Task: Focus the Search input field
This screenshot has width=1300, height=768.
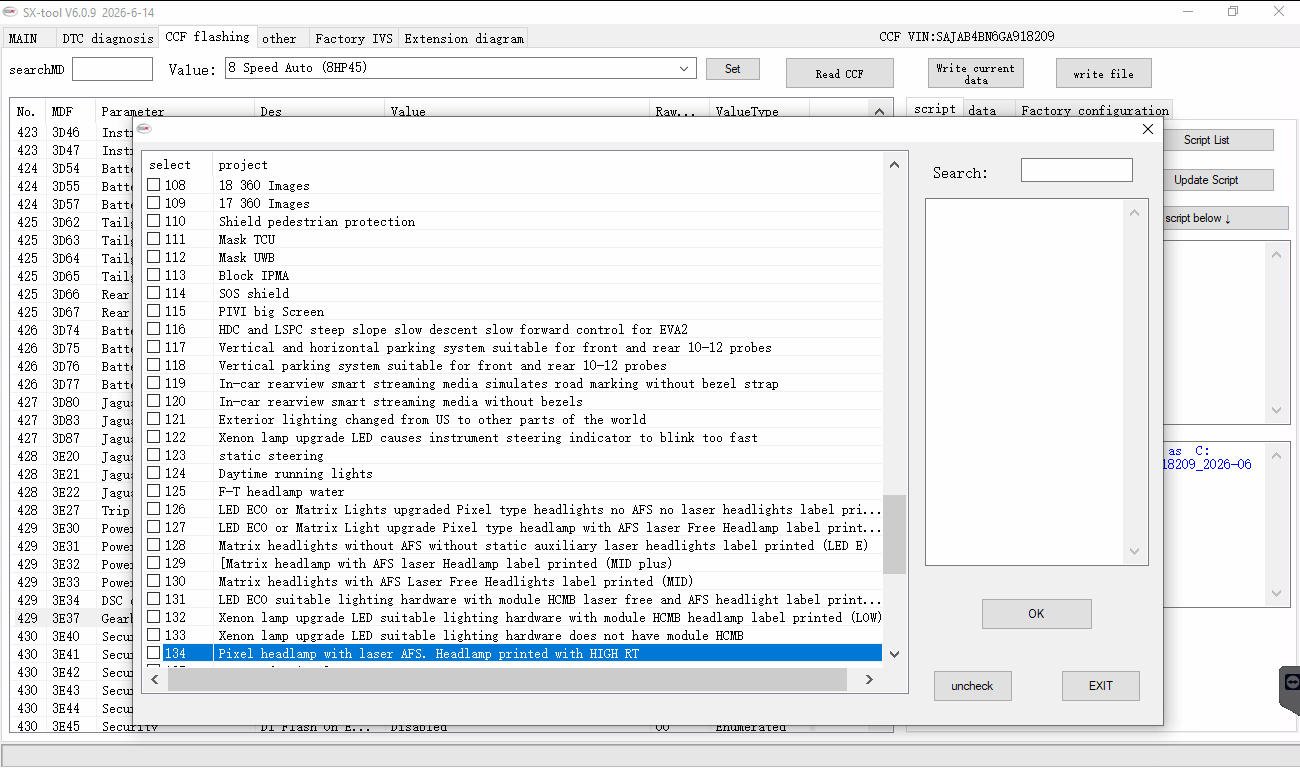Action: tap(1076, 170)
